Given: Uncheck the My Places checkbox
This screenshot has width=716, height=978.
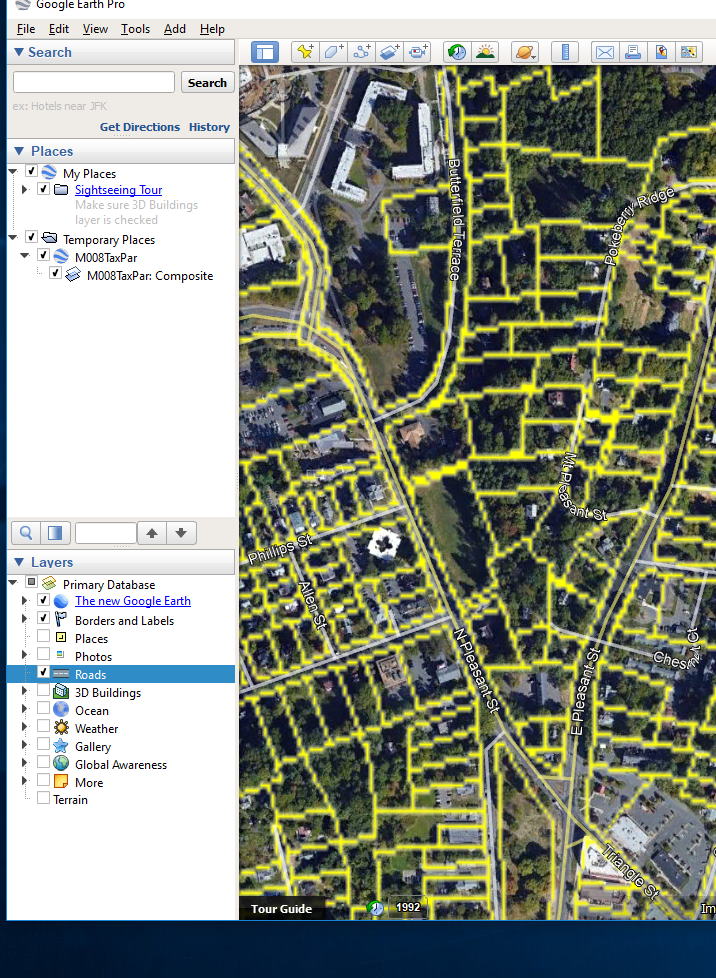Looking at the screenshot, I should (x=31, y=171).
